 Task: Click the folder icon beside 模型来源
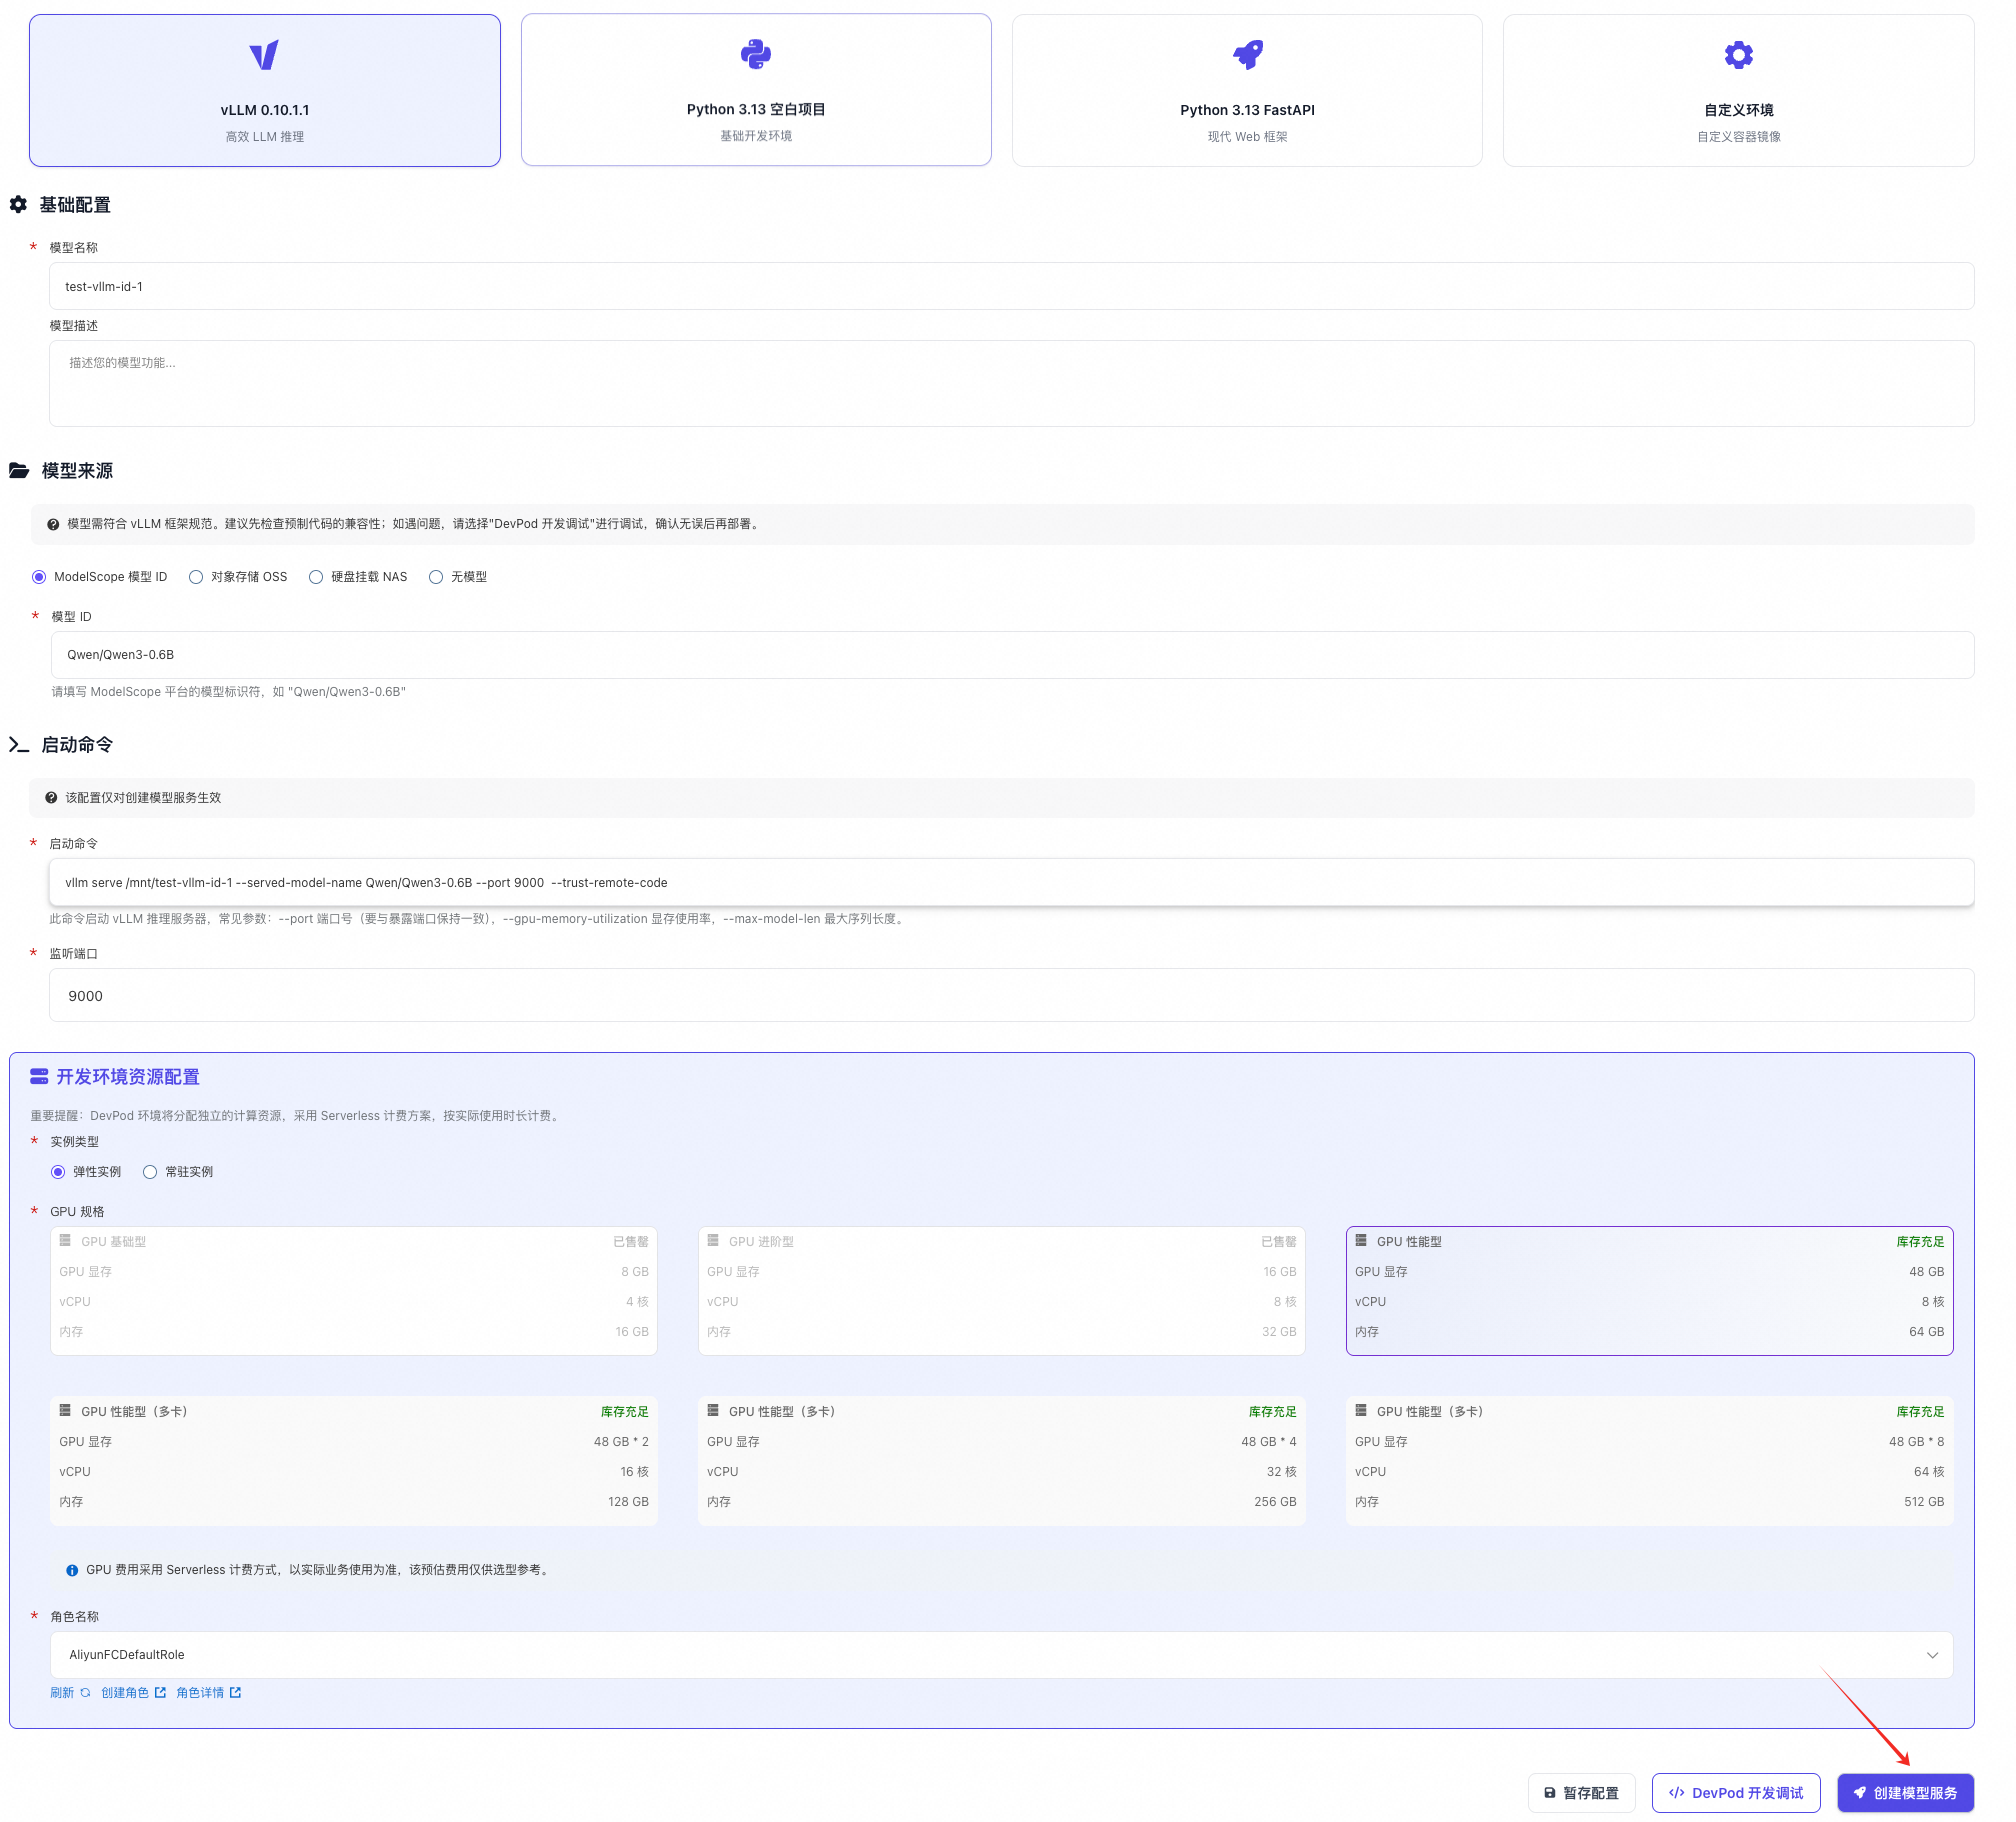point(18,470)
